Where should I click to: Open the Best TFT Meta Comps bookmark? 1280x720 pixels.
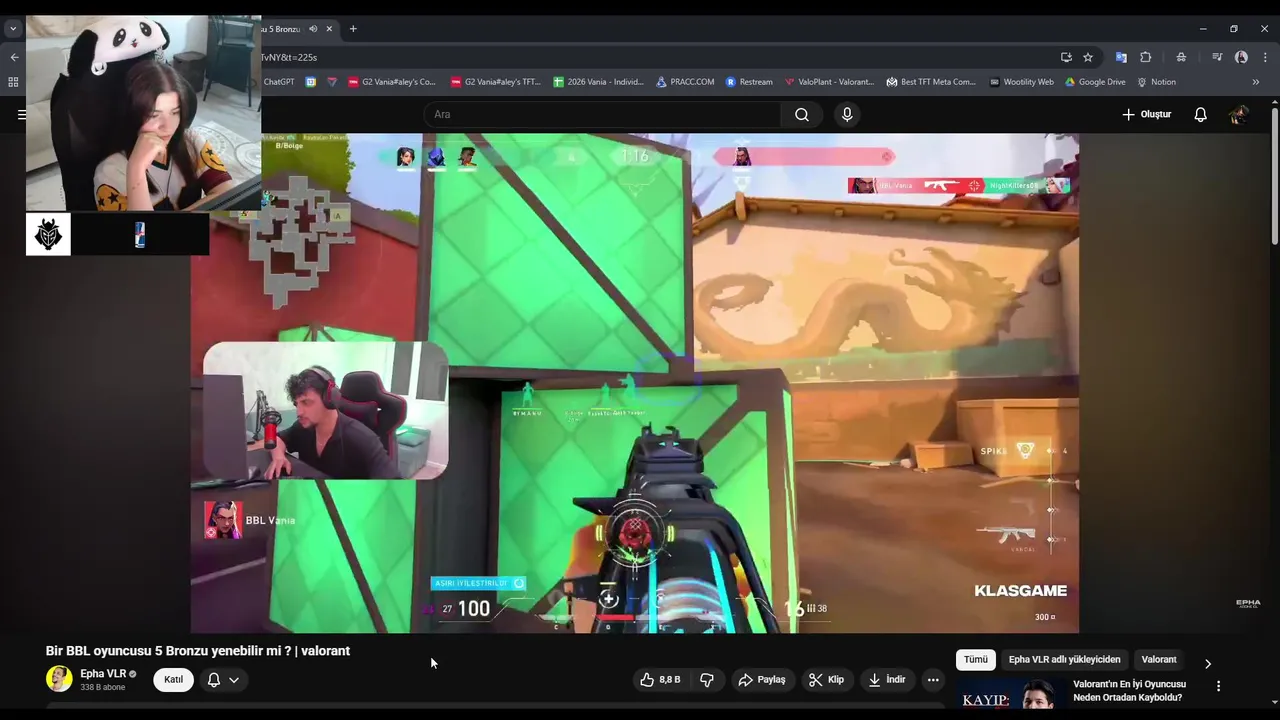click(931, 82)
